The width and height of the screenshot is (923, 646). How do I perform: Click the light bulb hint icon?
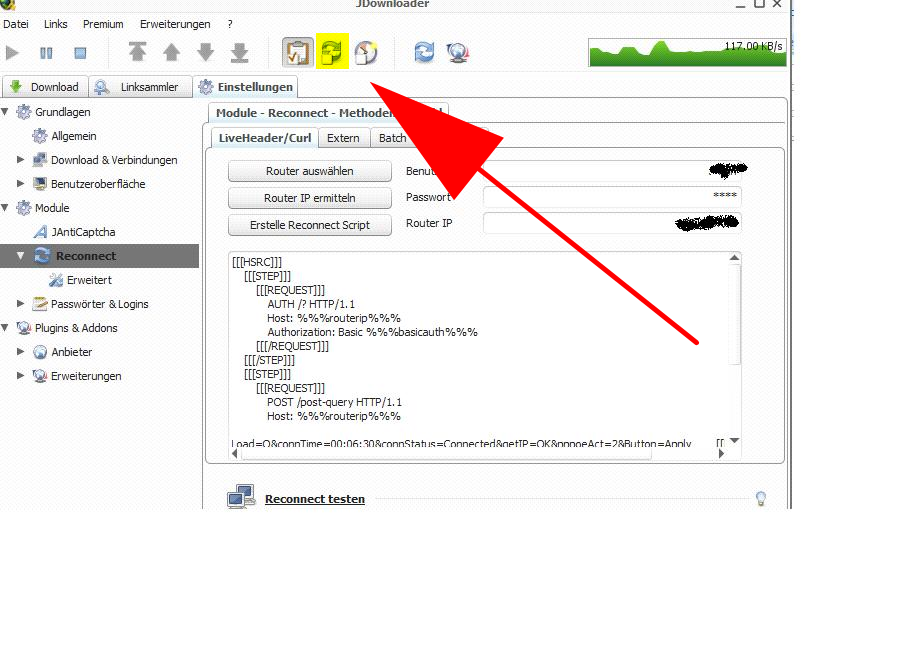(761, 499)
